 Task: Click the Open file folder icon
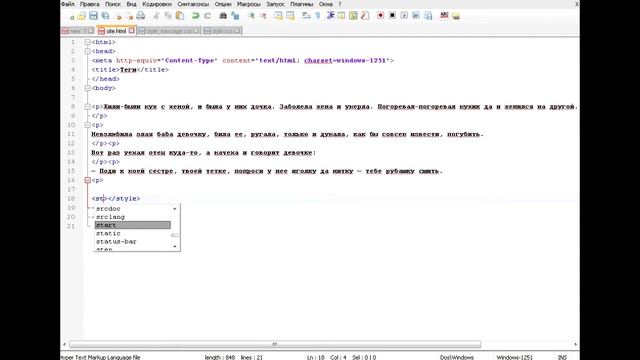[82, 16]
